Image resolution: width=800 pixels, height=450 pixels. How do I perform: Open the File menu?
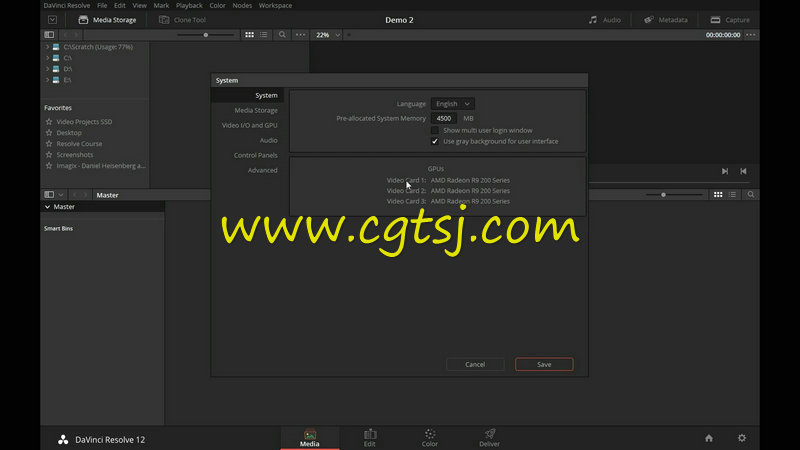point(102,5)
